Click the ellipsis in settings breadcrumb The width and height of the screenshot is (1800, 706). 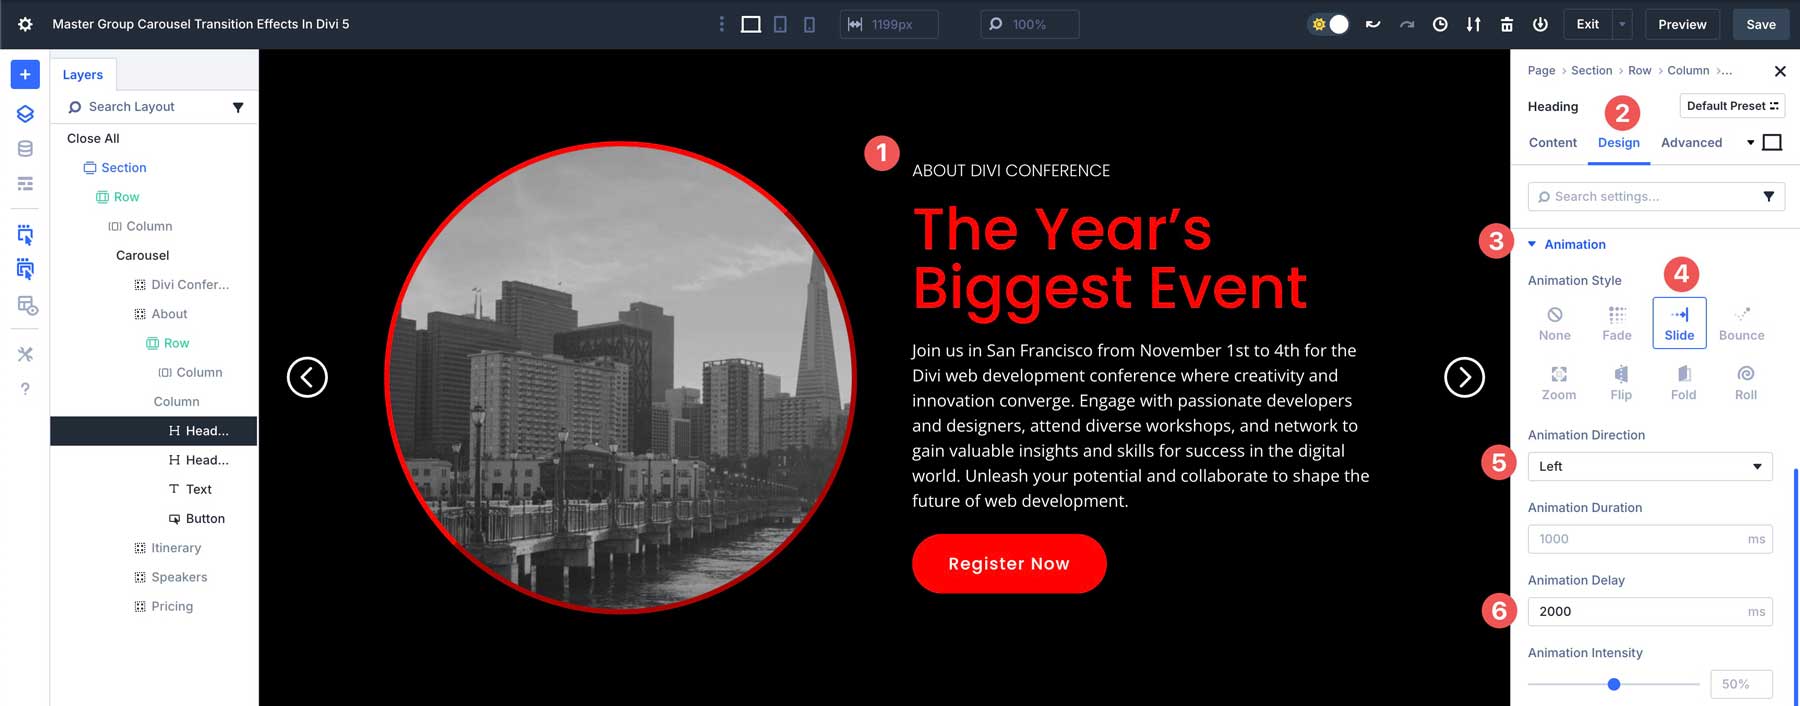pyautogui.click(x=1725, y=71)
